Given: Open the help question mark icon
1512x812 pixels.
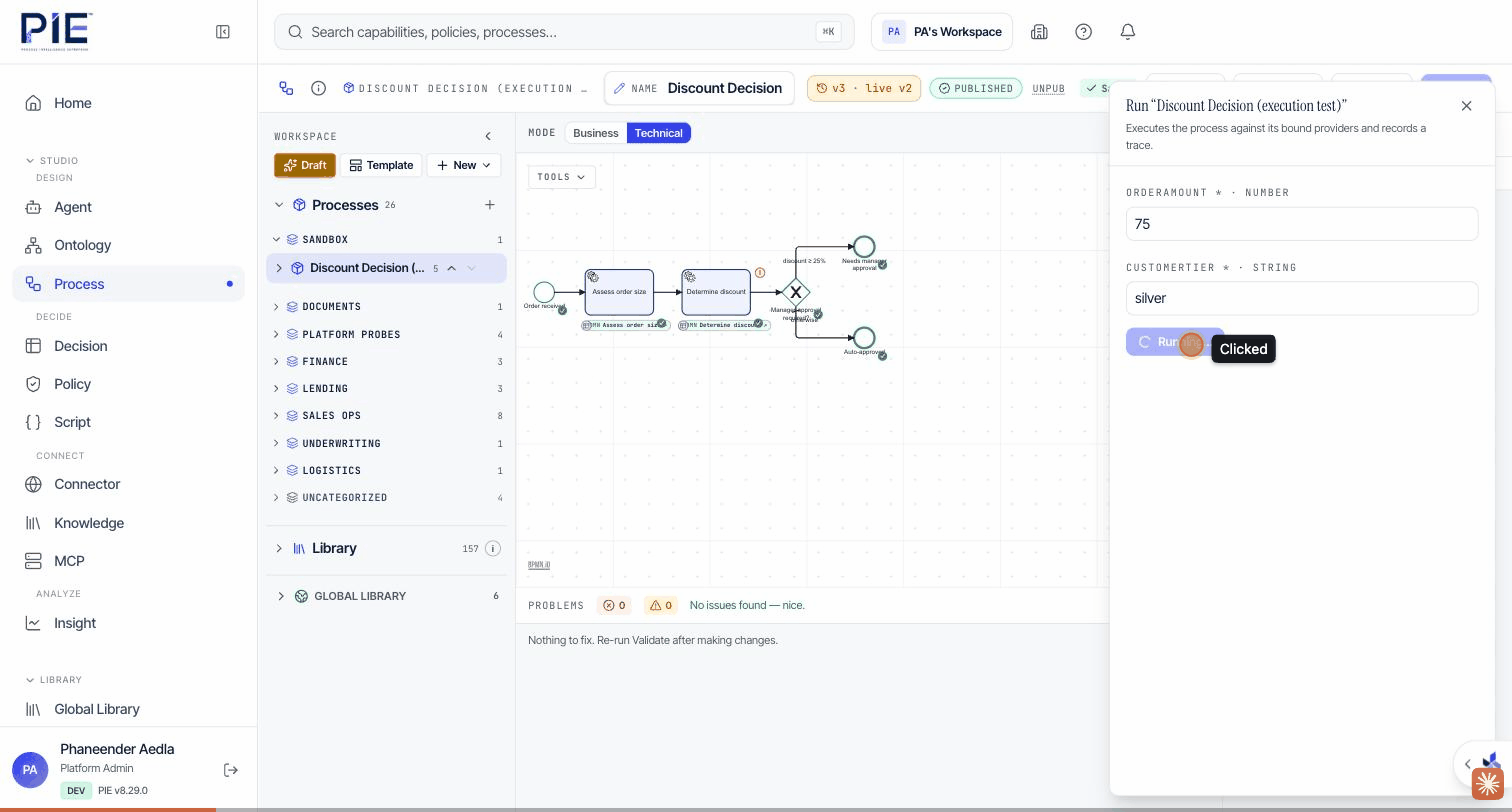Looking at the screenshot, I should (x=1083, y=32).
